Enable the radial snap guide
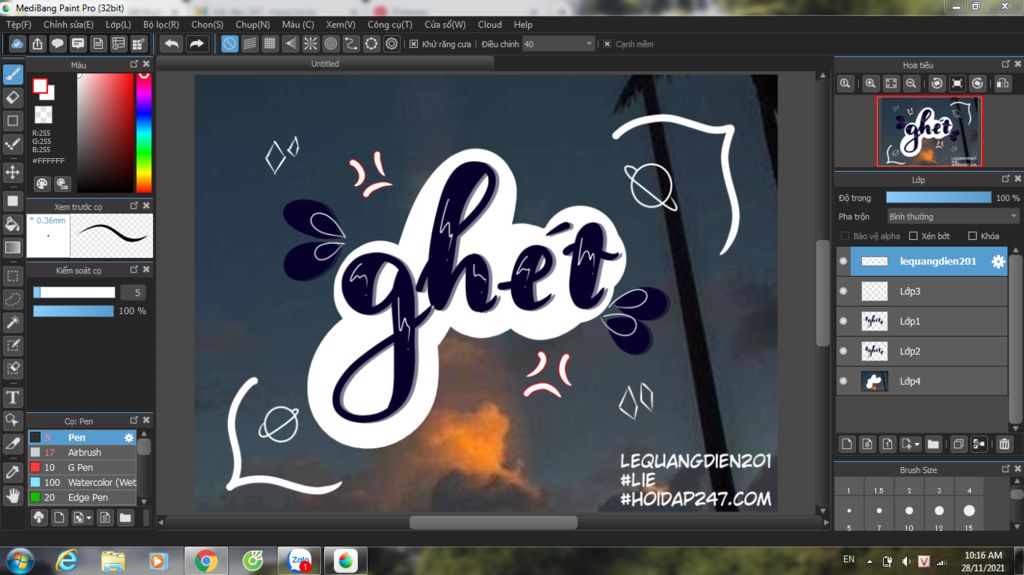This screenshot has width=1024, height=575. [310, 44]
